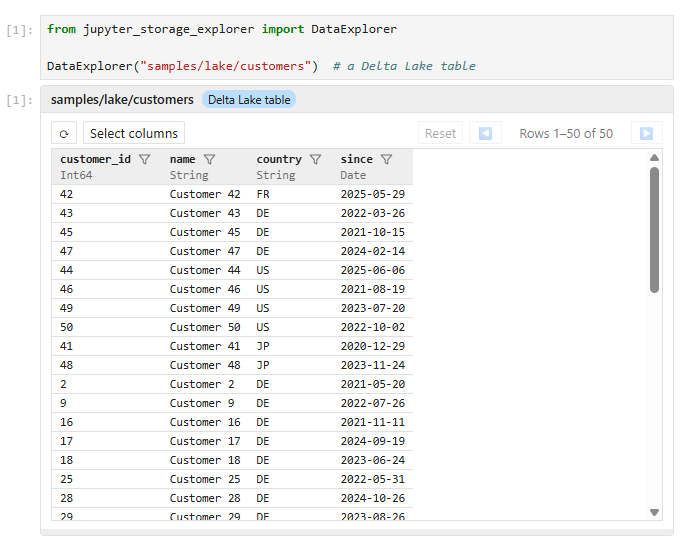Select cell Customer 45
The image size is (681, 537).
(x=205, y=232)
